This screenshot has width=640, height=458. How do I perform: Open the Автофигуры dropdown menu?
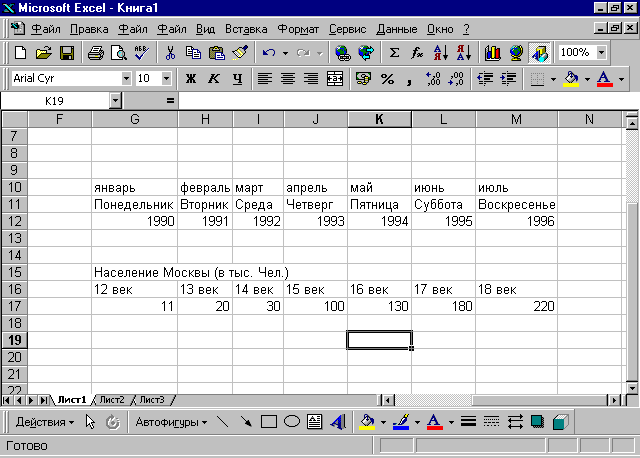pos(171,422)
